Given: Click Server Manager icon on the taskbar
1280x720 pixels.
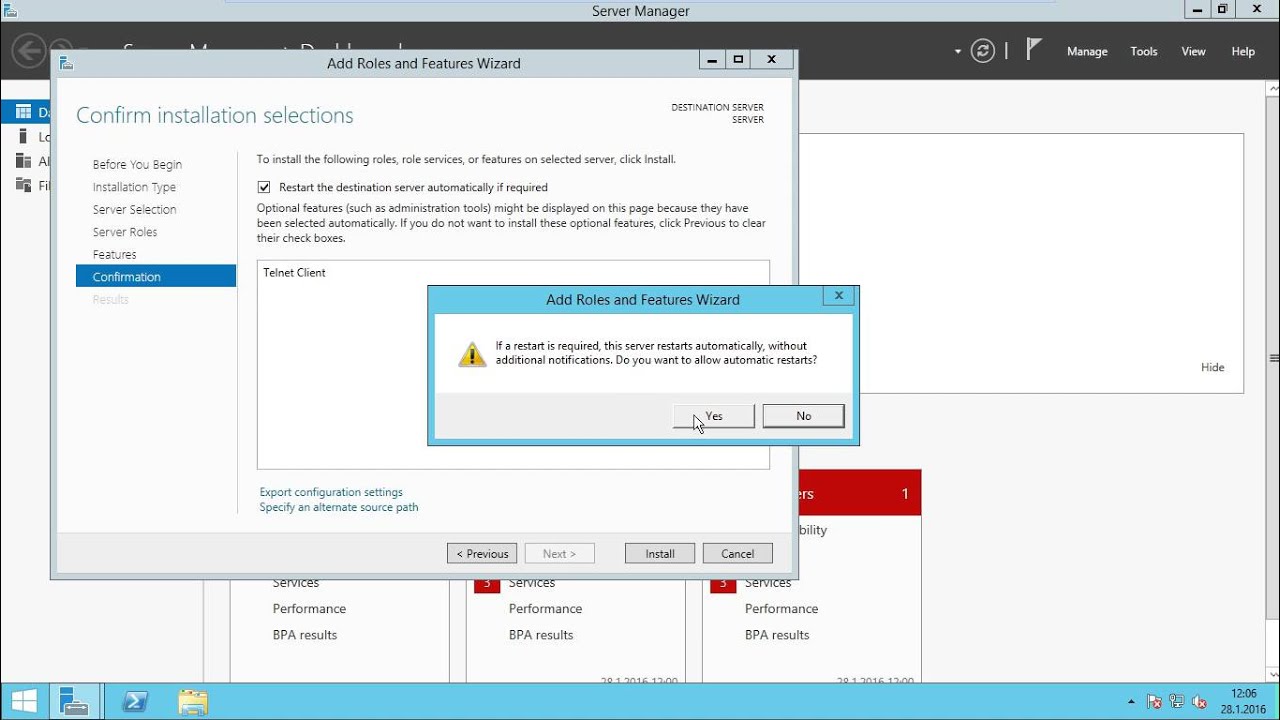Looking at the screenshot, I should (x=75, y=701).
